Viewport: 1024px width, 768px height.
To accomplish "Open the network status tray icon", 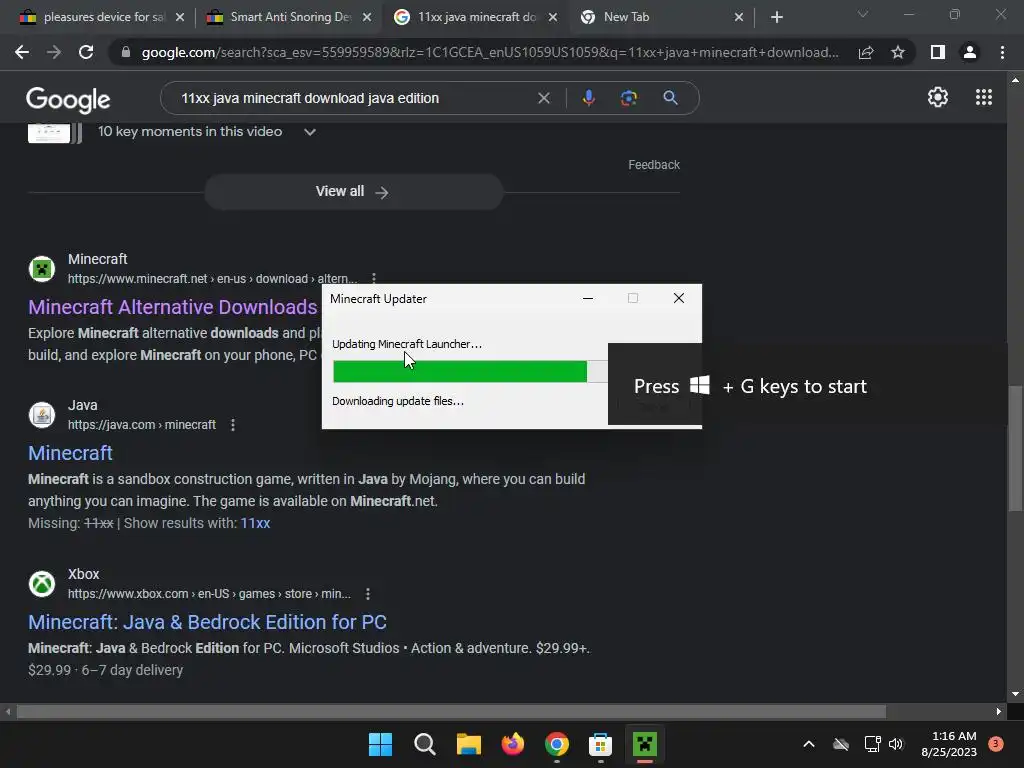I will point(872,744).
